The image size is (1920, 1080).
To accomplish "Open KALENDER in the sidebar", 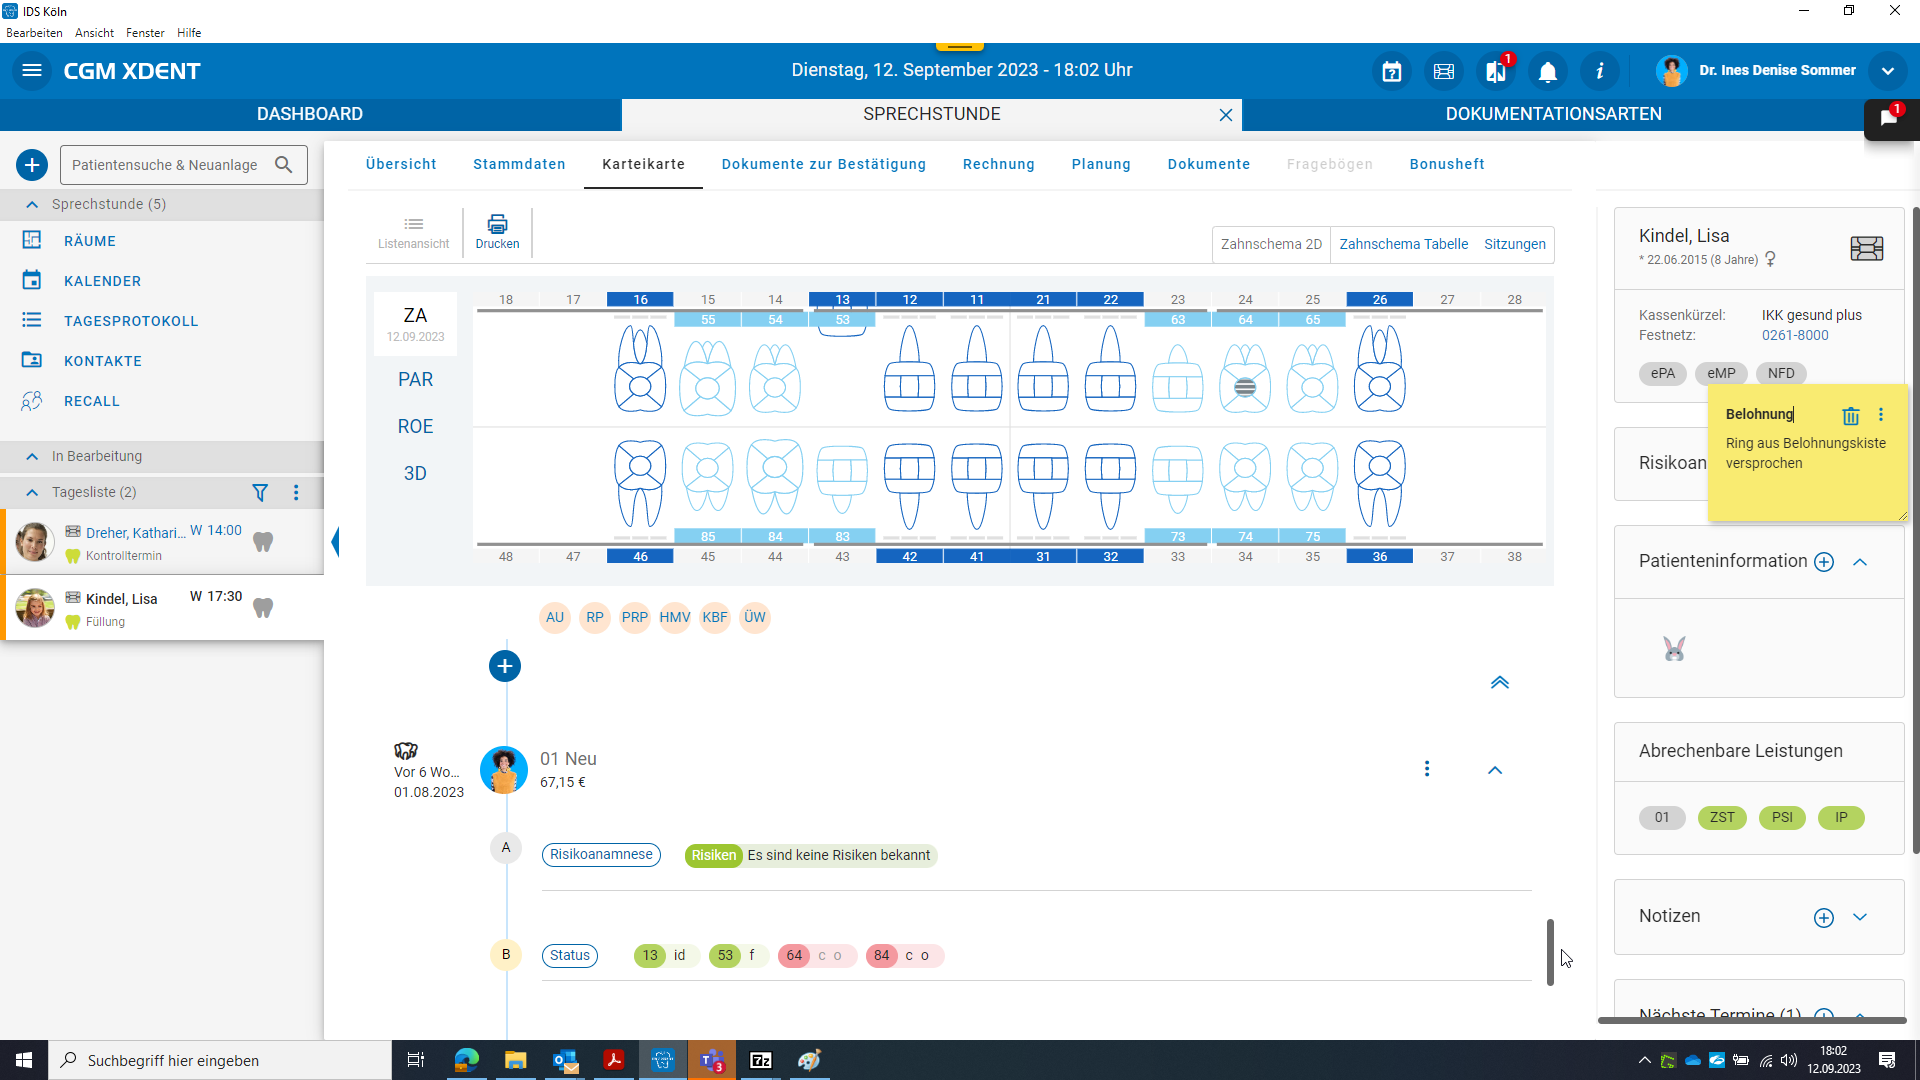I will pos(102,281).
